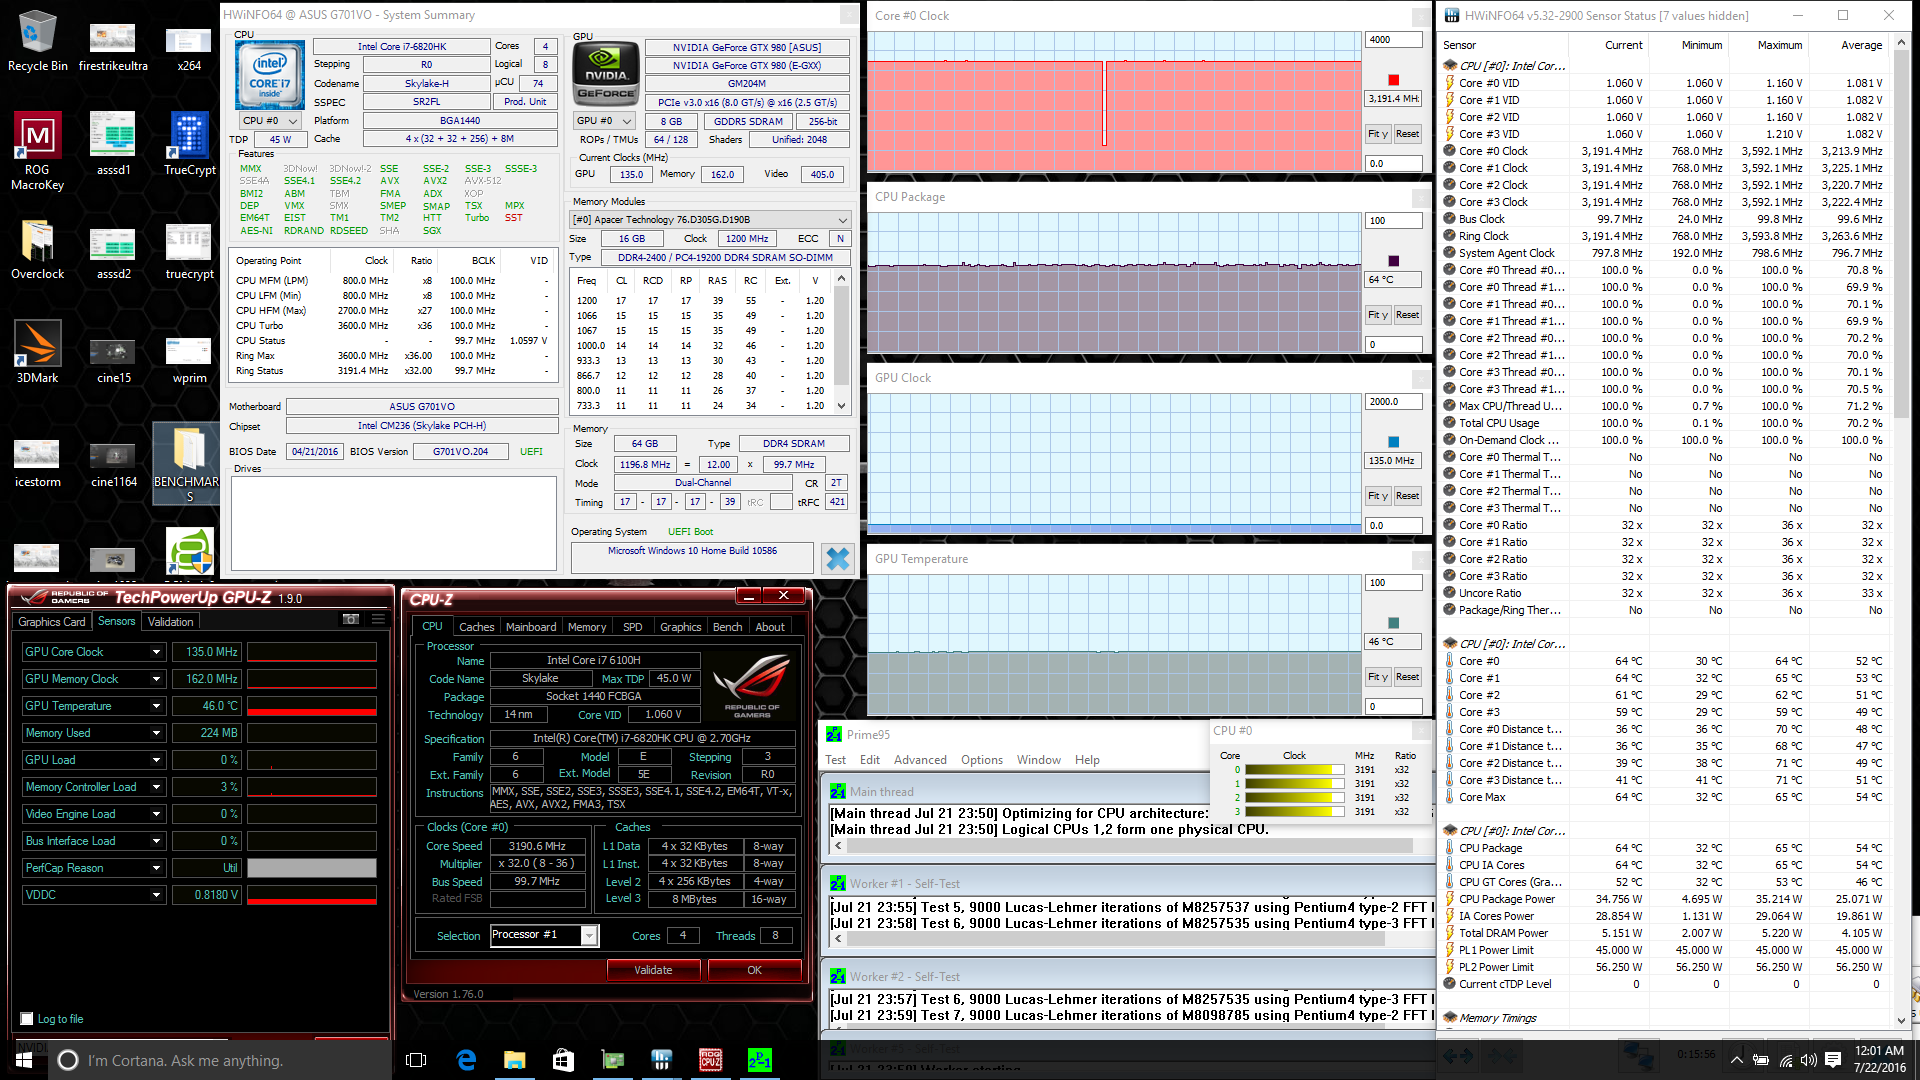Open the SPD tab in CPU-Z

tap(633, 627)
